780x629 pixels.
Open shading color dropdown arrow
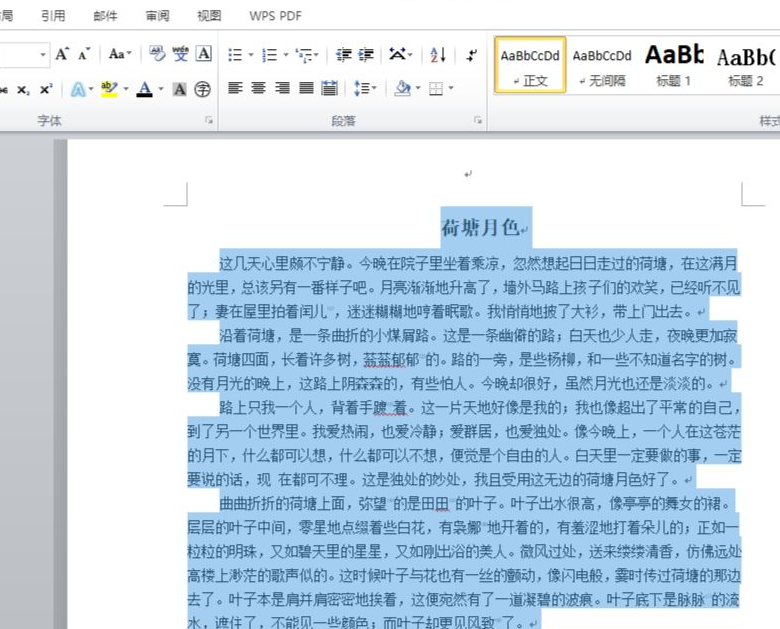click(418, 88)
